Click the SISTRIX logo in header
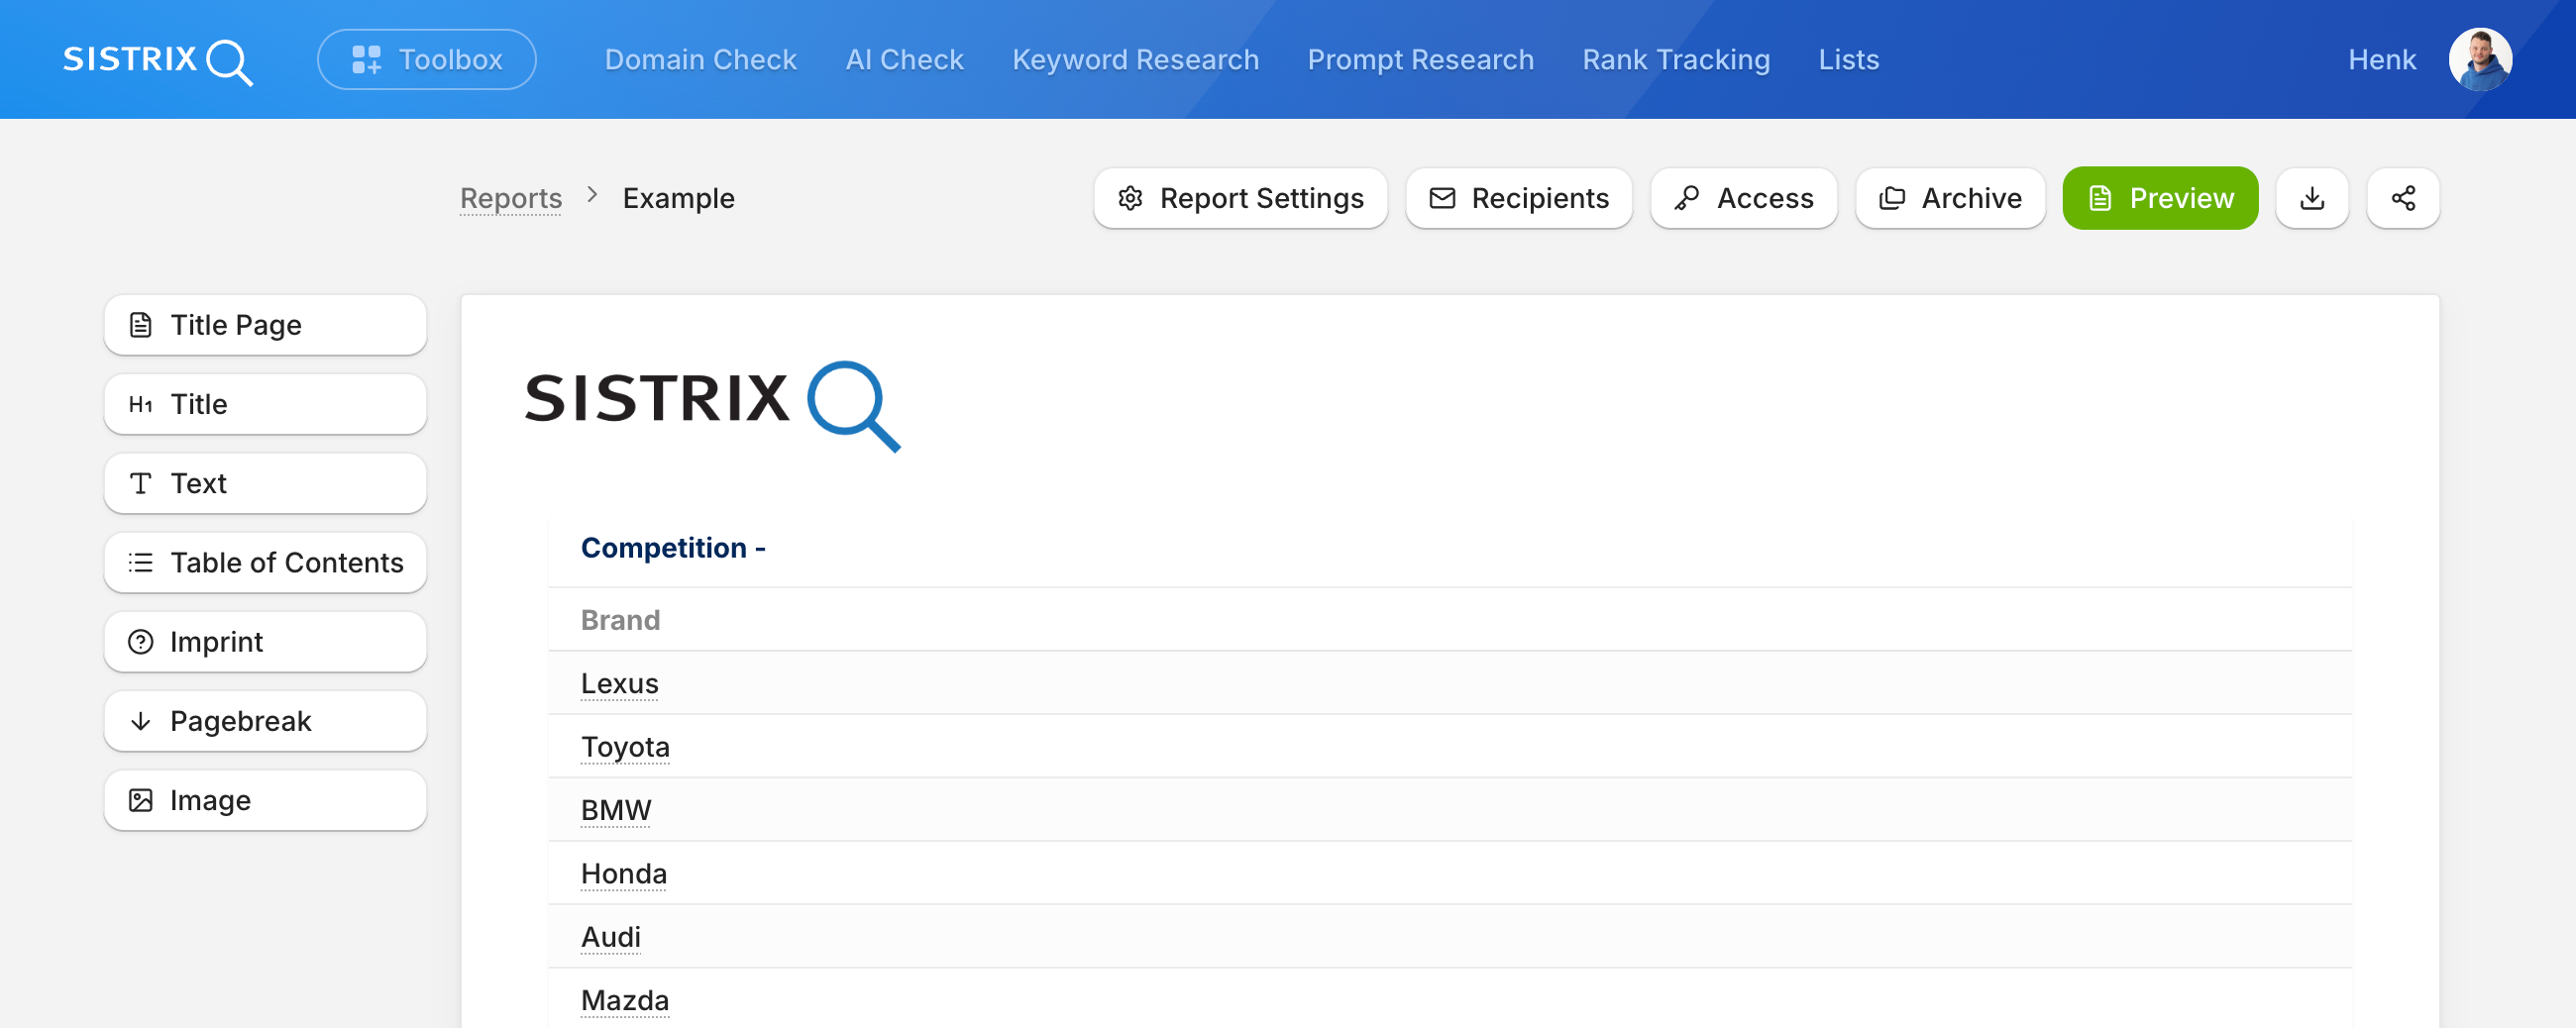The image size is (2576, 1028). 158,60
